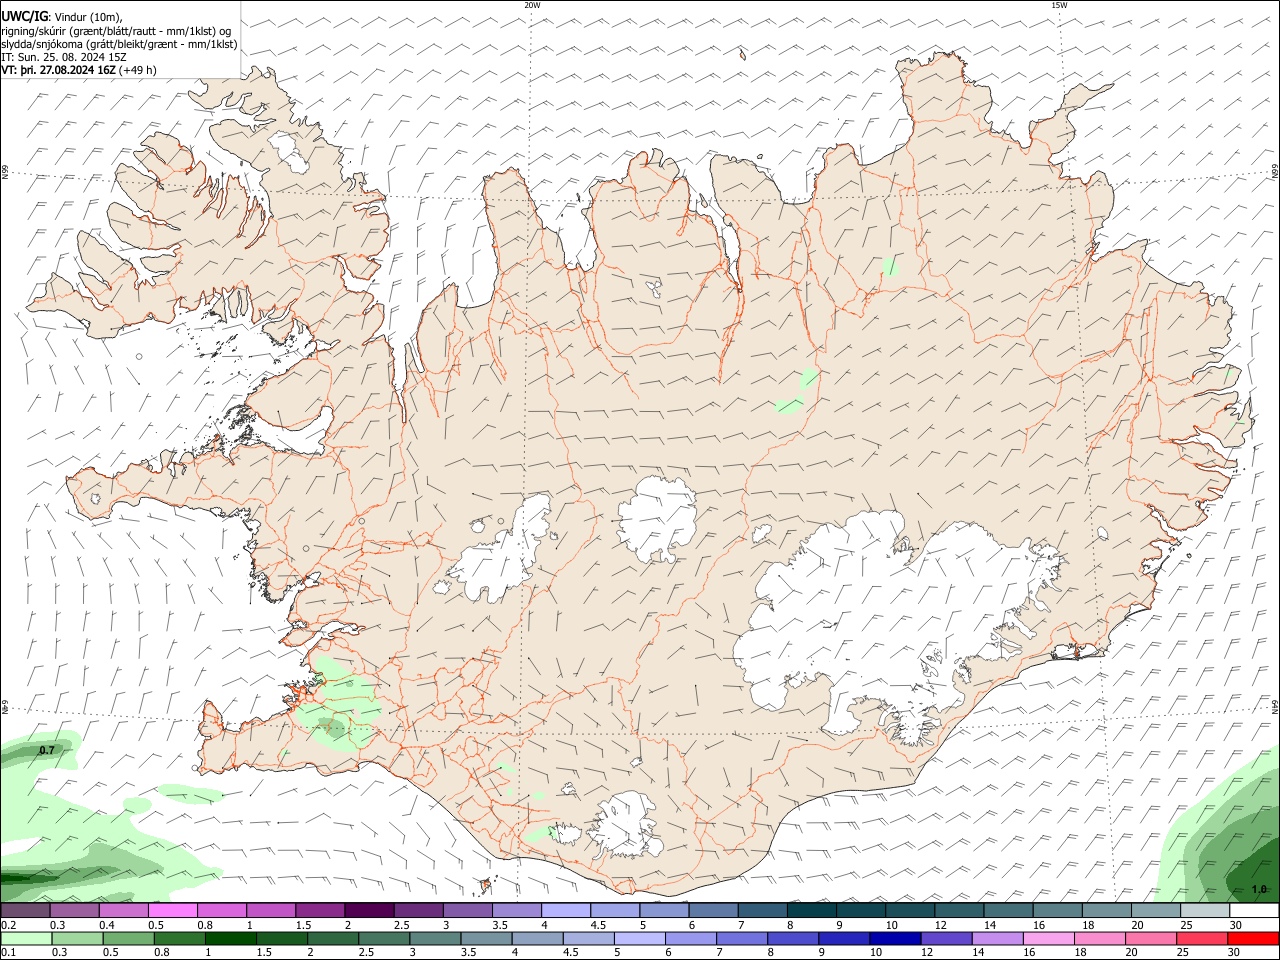Pick snow scale swatch between 3 and 3.5
This screenshot has width=1280, height=960.
pyautogui.click(x=468, y=910)
